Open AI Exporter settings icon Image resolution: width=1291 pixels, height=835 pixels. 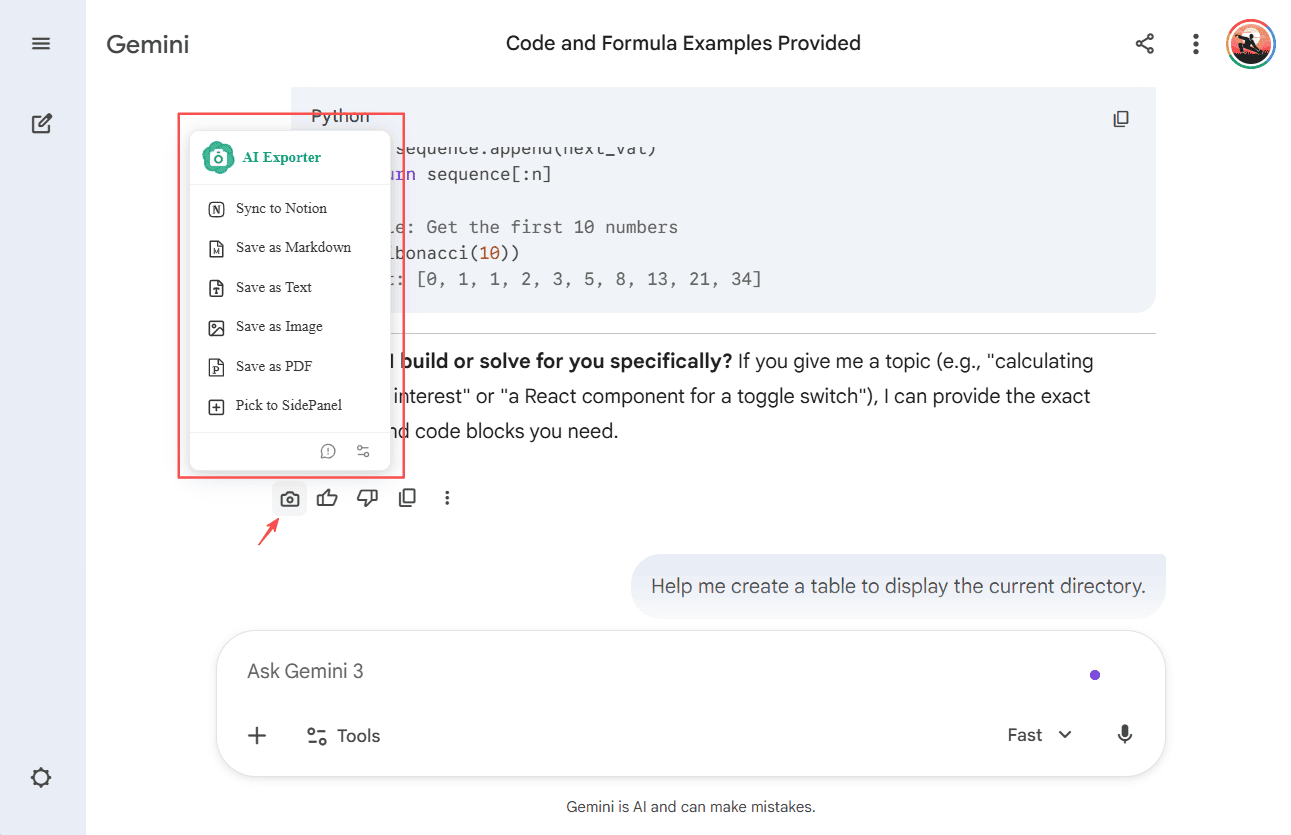[363, 451]
